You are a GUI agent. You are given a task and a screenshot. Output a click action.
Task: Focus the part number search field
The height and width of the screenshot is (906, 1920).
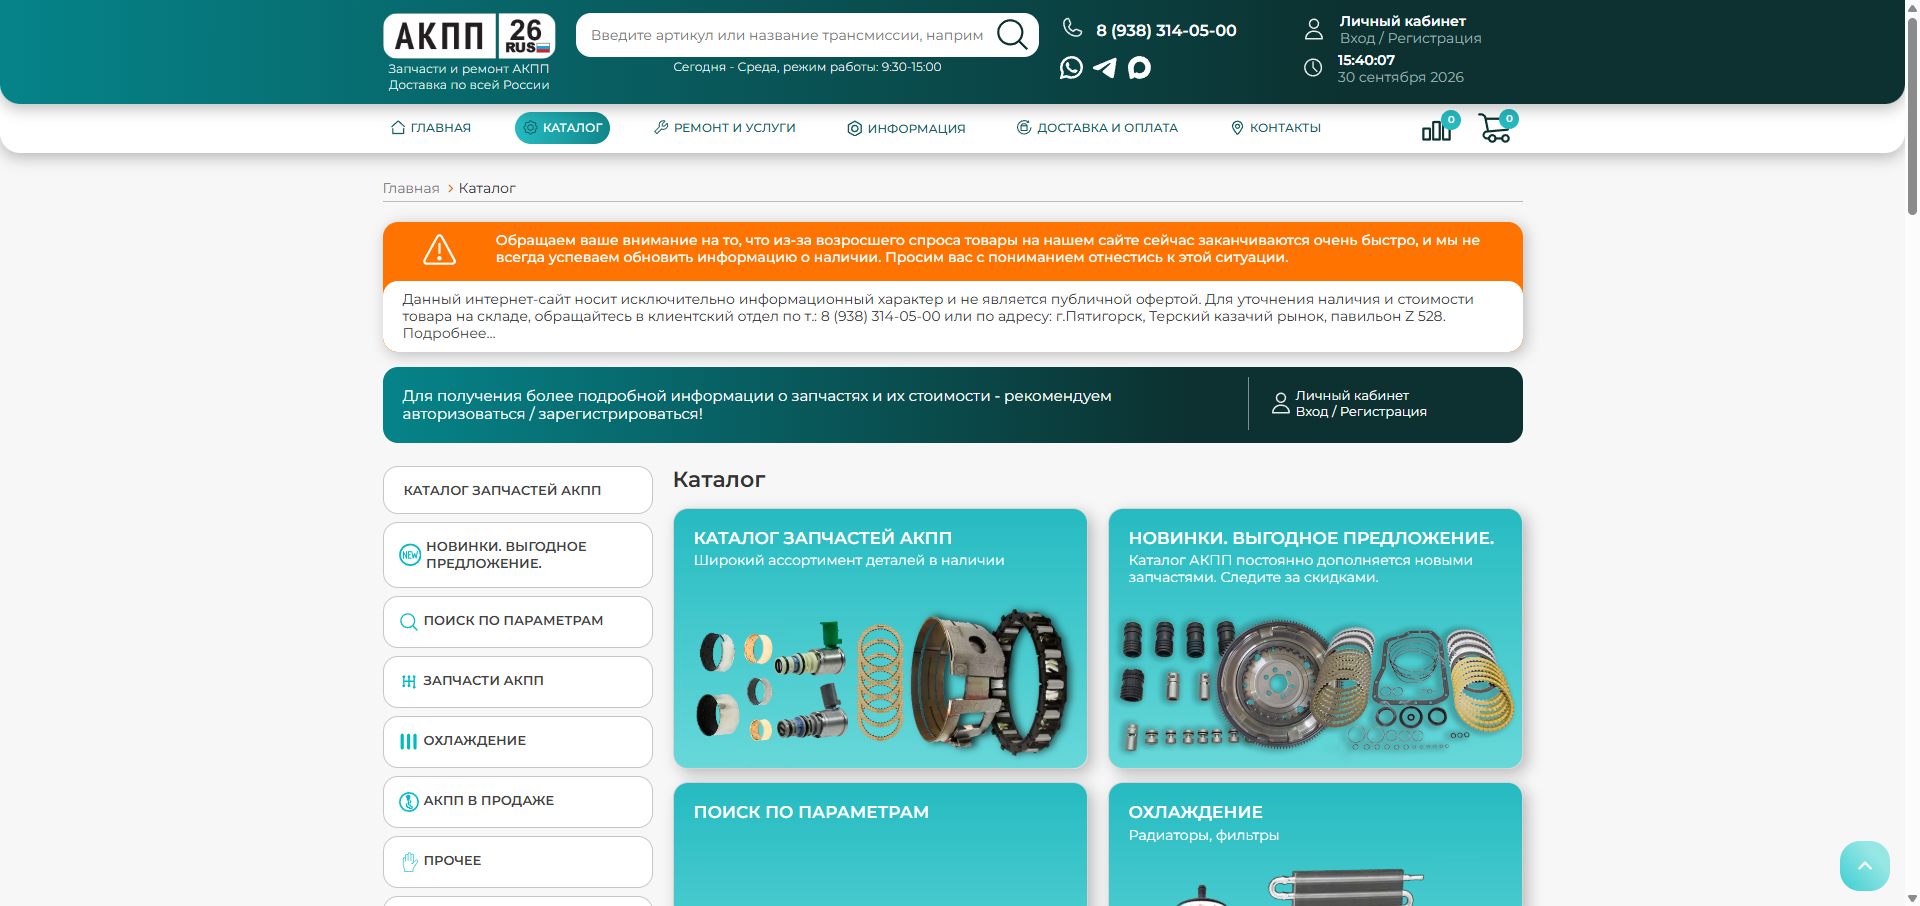coord(787,35)
